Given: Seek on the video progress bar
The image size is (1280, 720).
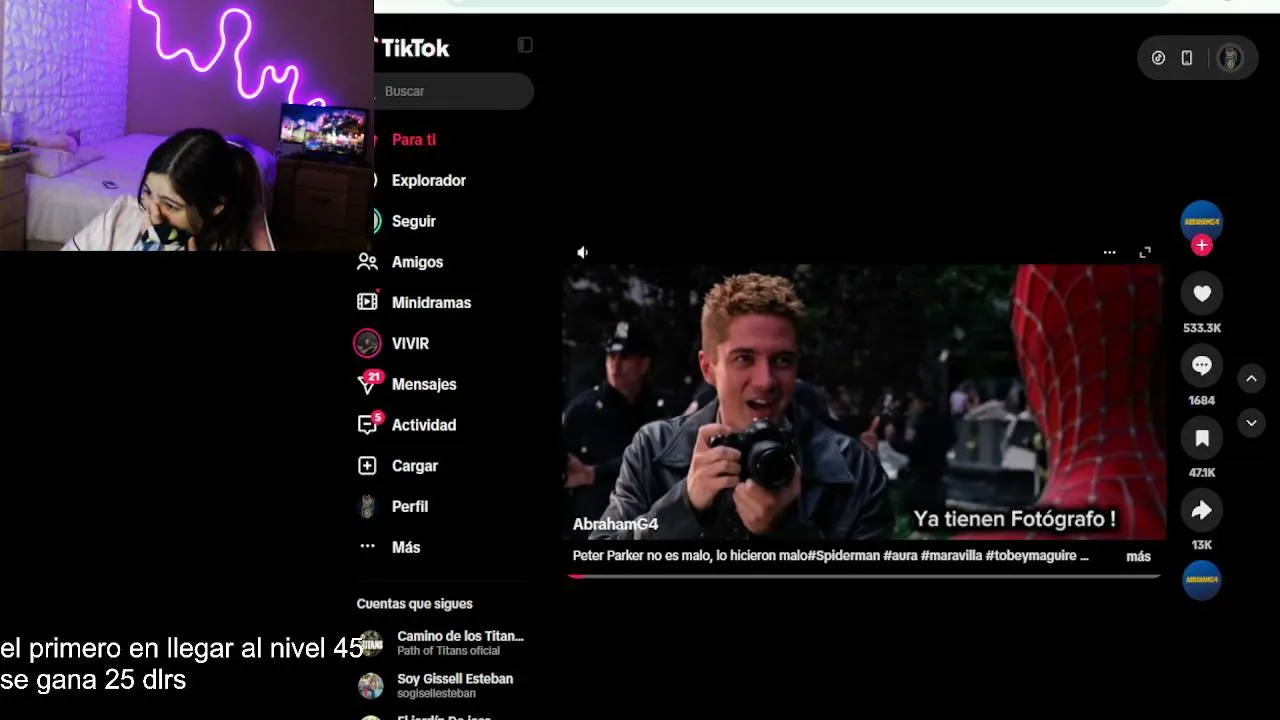Looking at the screenshot, I should click(x=864, y=576).
